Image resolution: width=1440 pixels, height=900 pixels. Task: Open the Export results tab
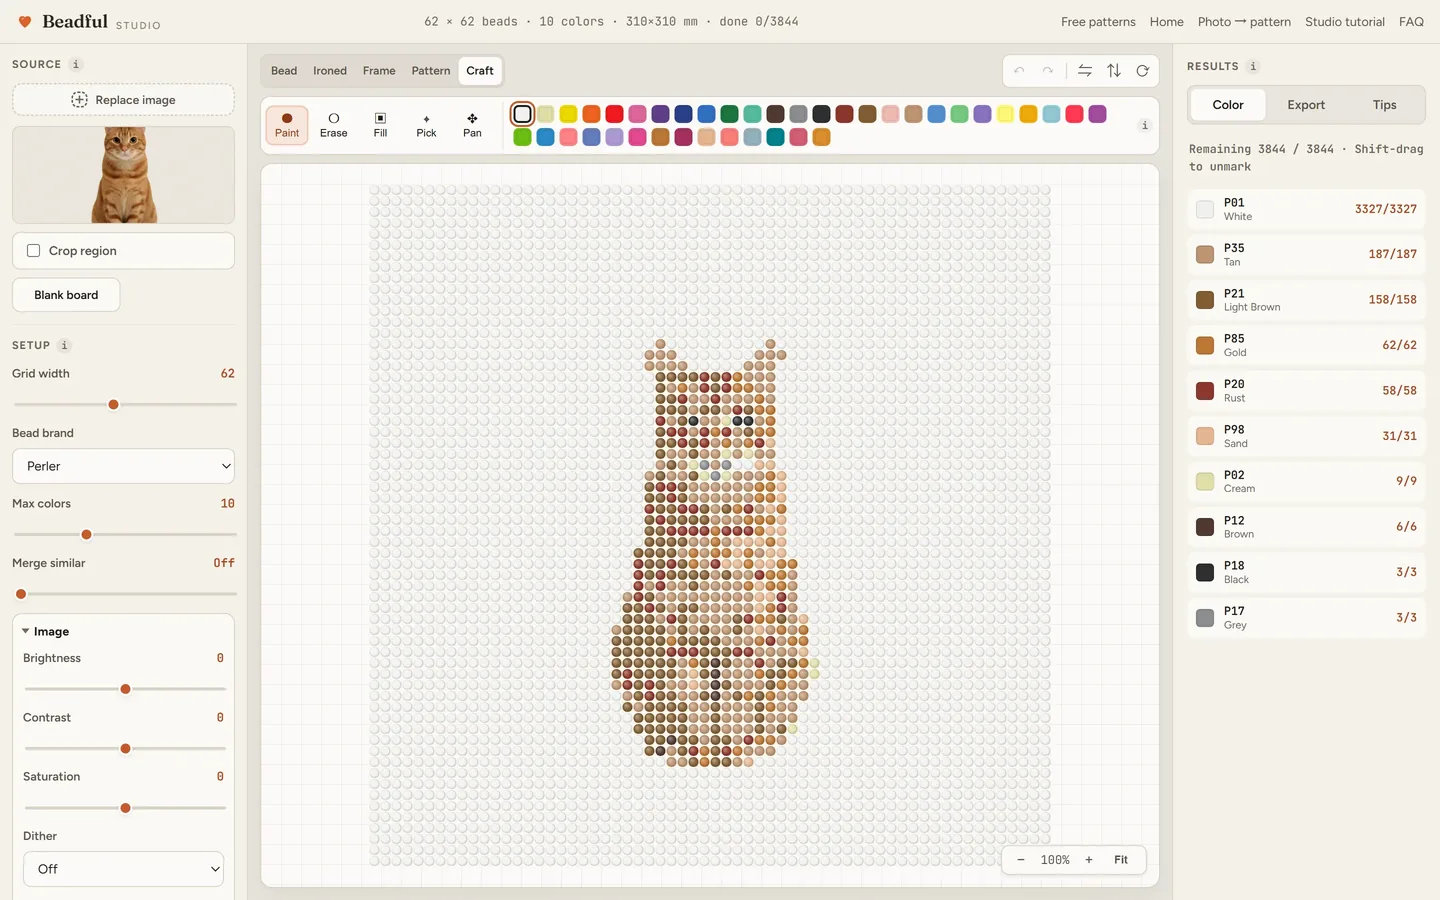pyautogui.click(x=1306, y=105)
